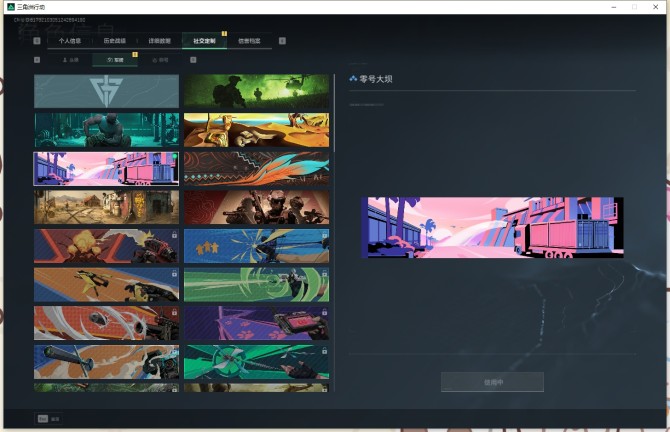Click the scrollbar of the banner list
Image resolution: width=670 pixels, height=432 pixels.
pos(334,113)
